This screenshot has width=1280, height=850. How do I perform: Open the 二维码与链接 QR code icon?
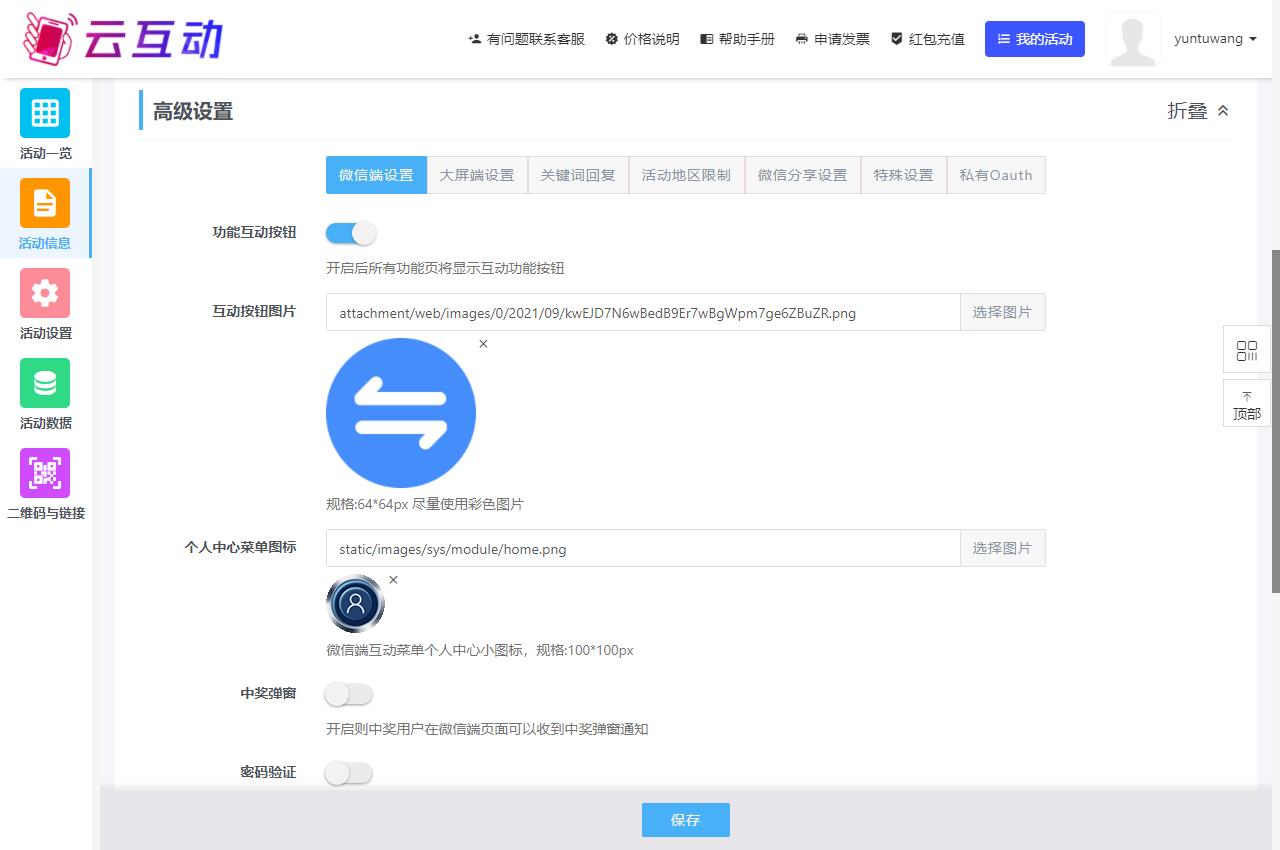(45, 473)
